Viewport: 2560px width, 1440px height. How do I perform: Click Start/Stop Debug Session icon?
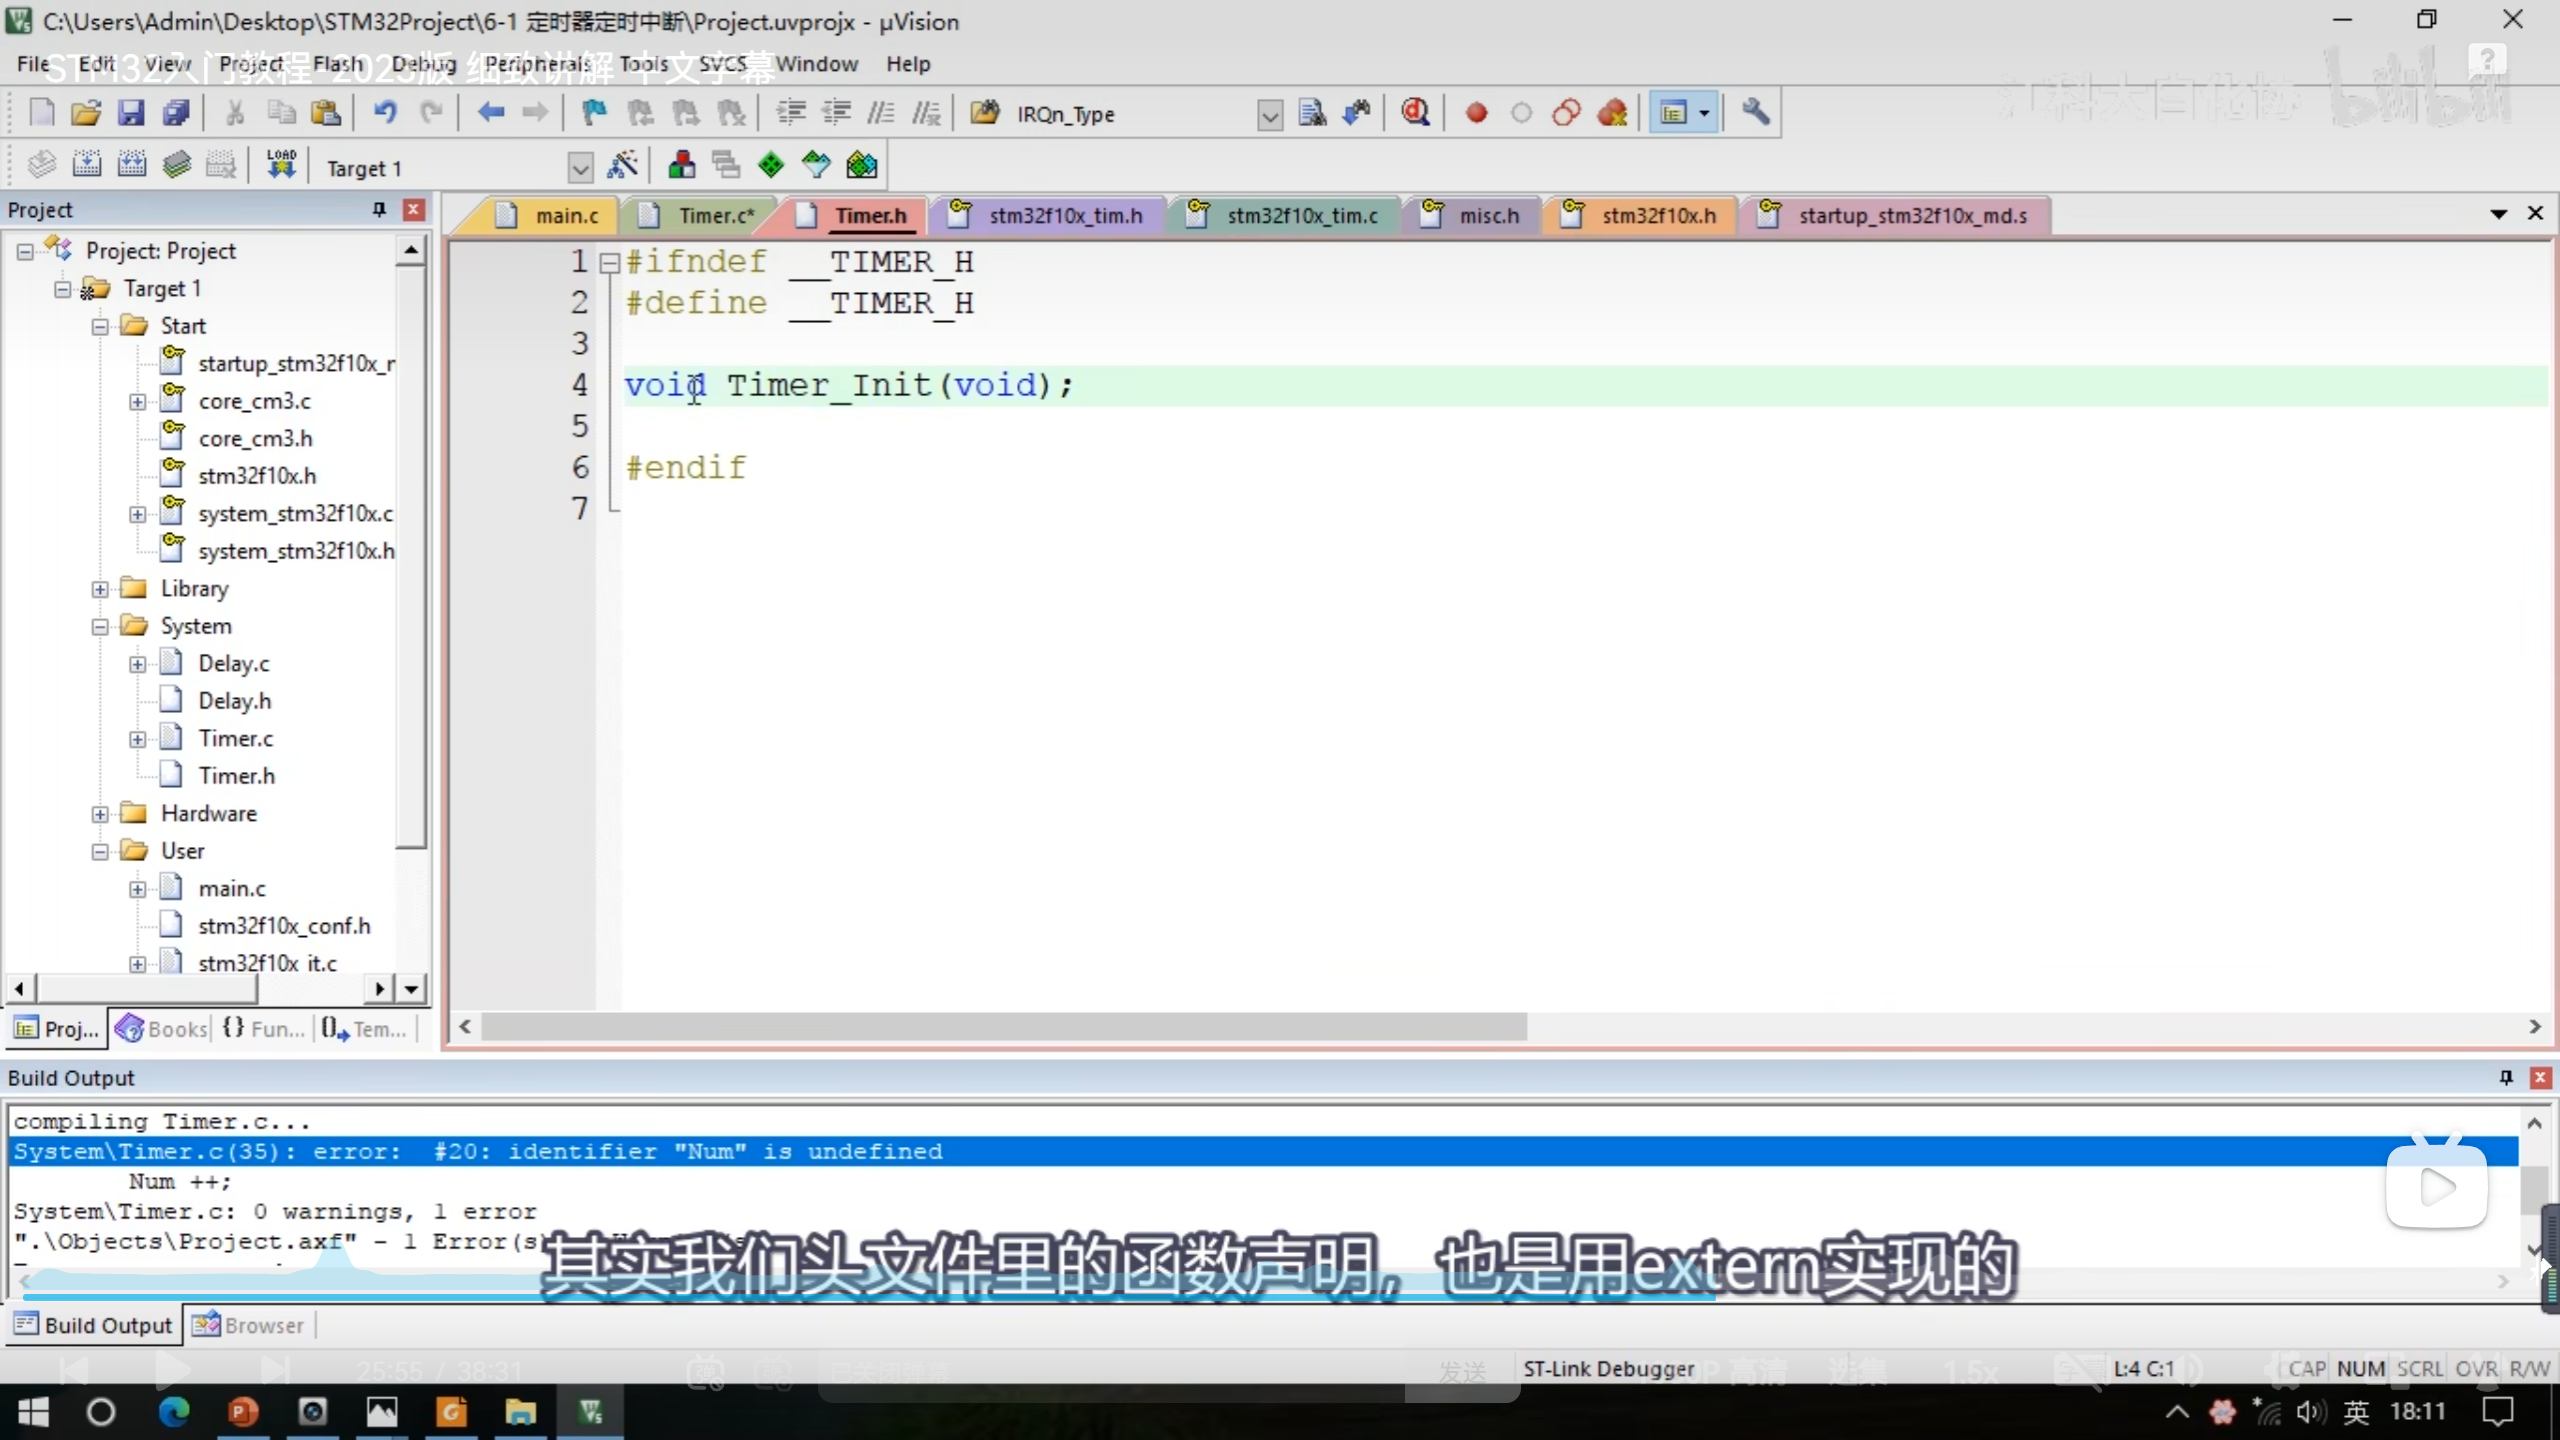tap(1415, 113)
